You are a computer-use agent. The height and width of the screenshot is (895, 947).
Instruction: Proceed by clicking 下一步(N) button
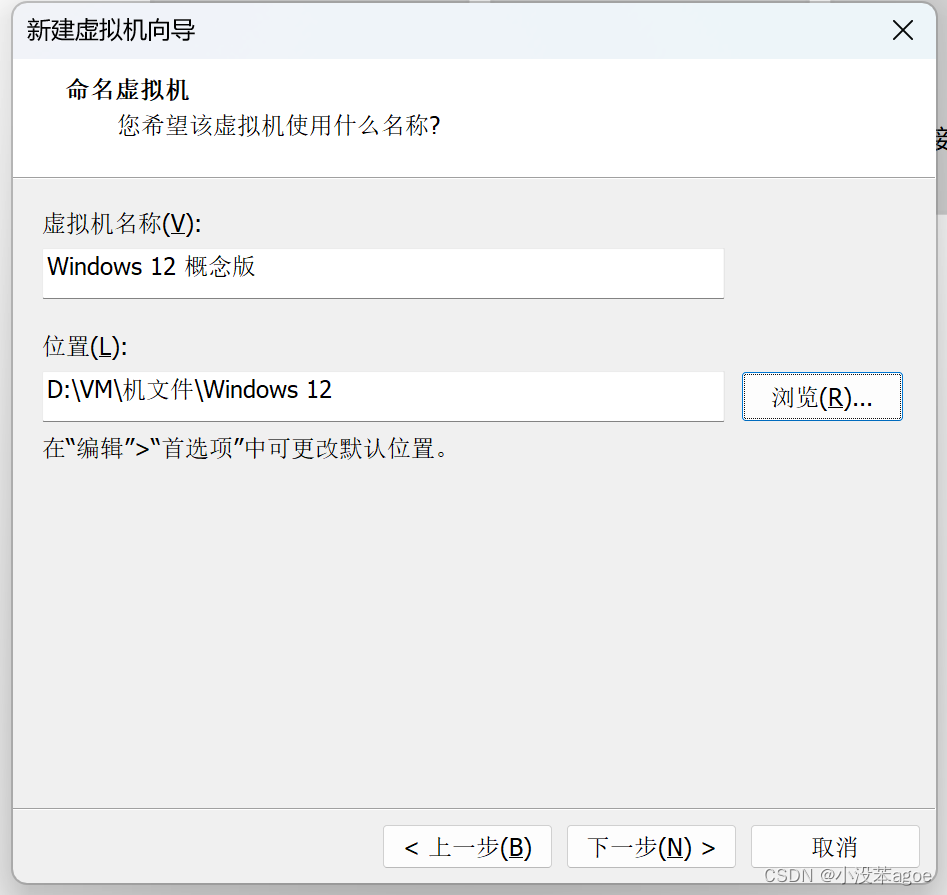[x=651, y=847]
